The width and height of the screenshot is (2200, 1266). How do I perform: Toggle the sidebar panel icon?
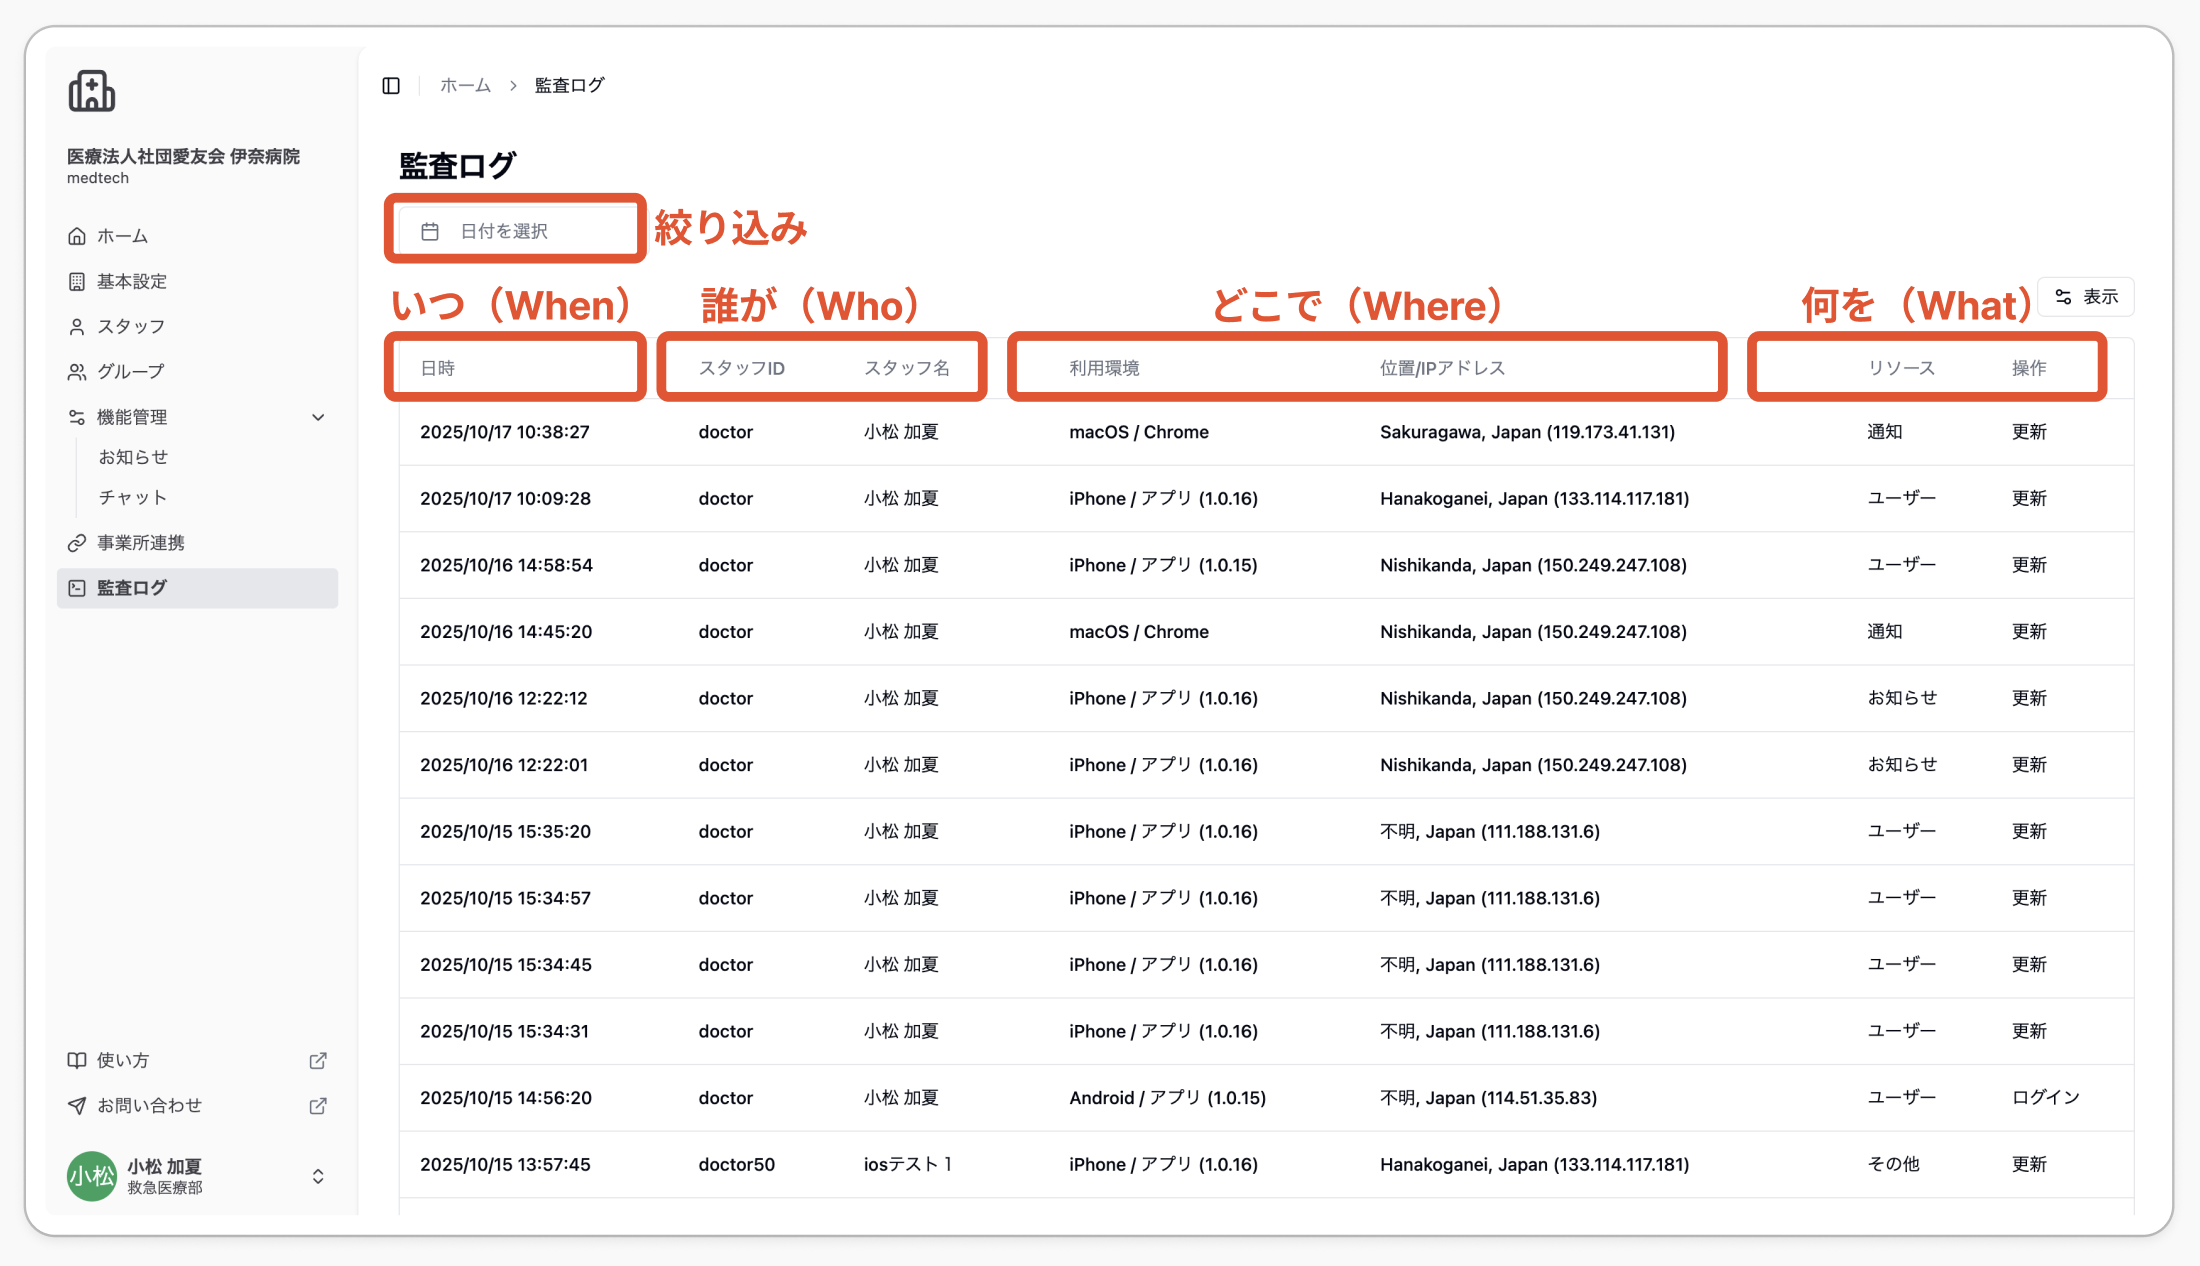click(x=391, y=86)
